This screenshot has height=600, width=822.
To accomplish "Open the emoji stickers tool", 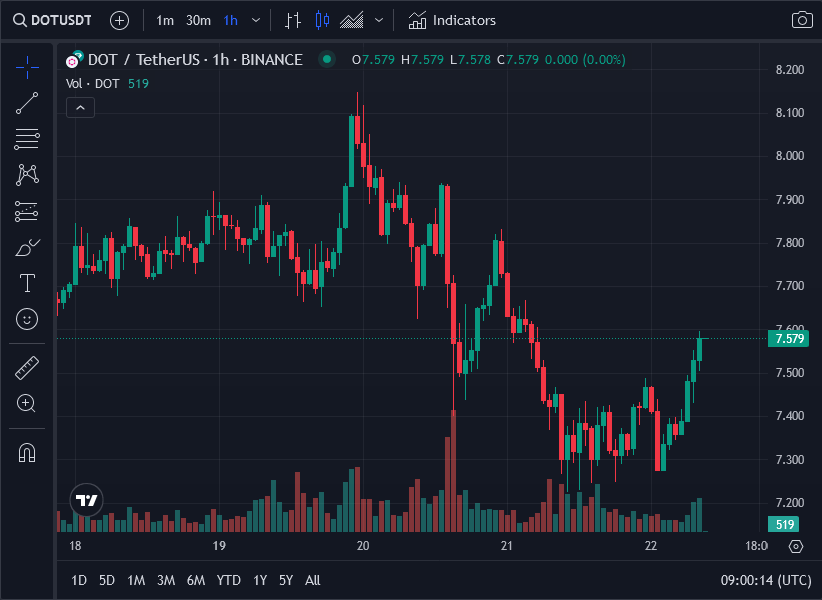I will pos(26,319).
